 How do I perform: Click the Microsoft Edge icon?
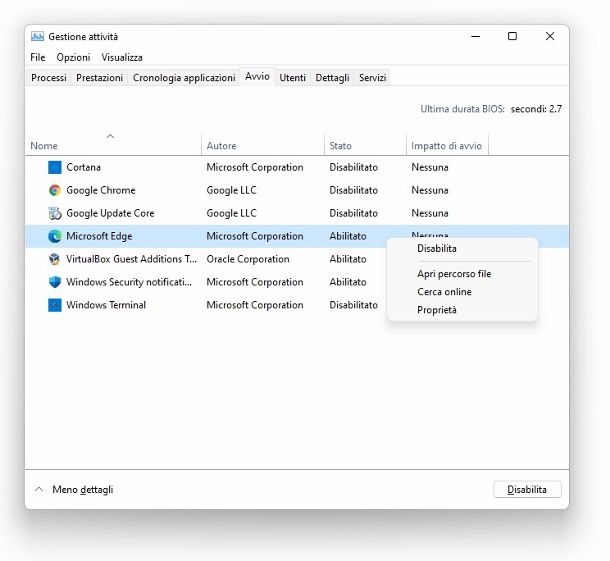(54, 236)
